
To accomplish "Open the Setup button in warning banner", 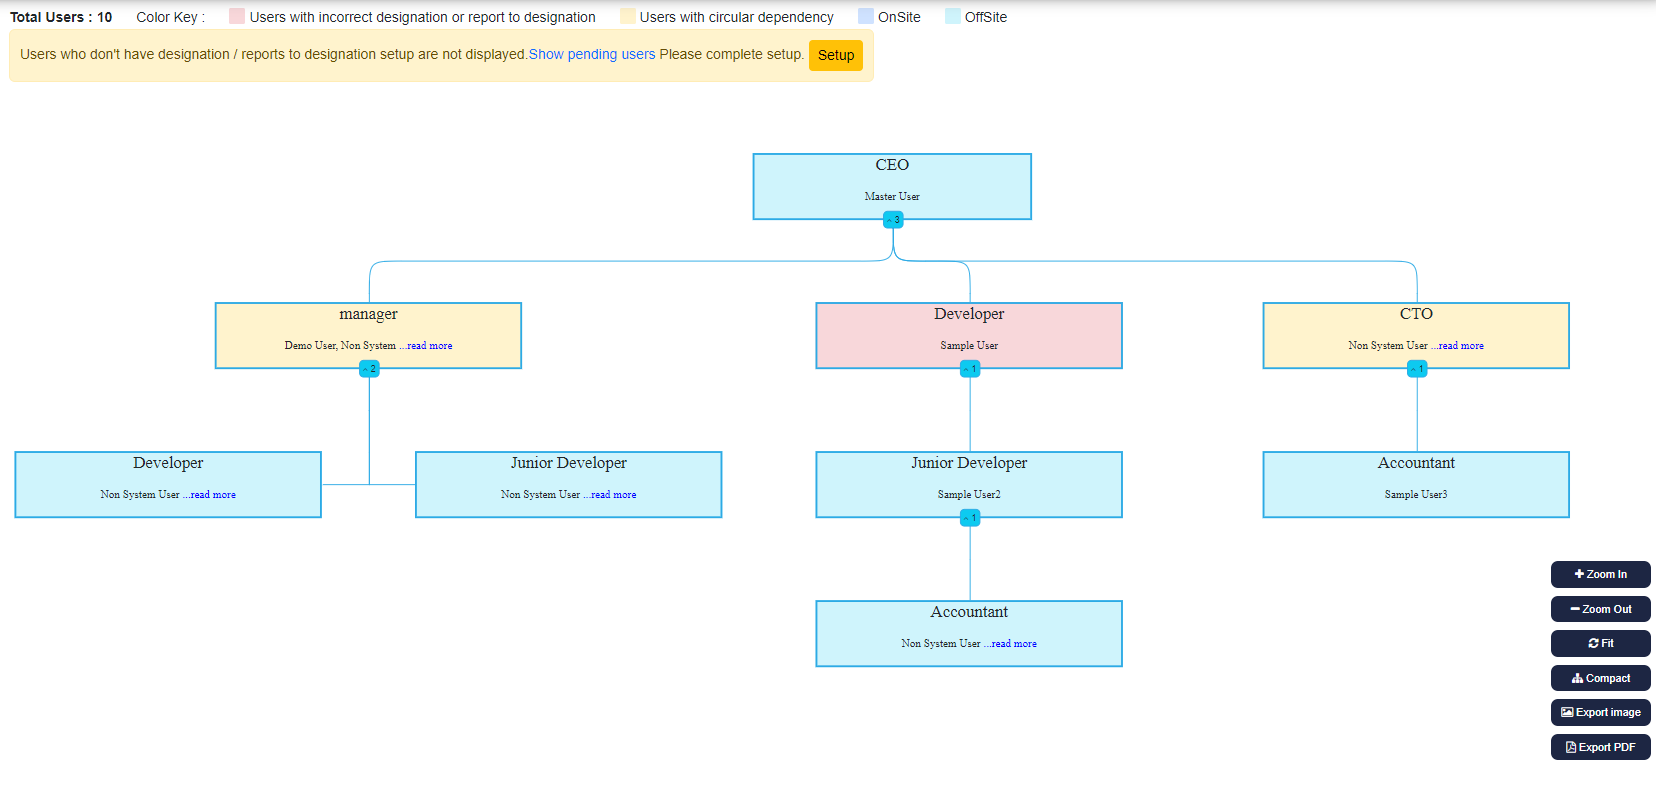I will point(835,55).
